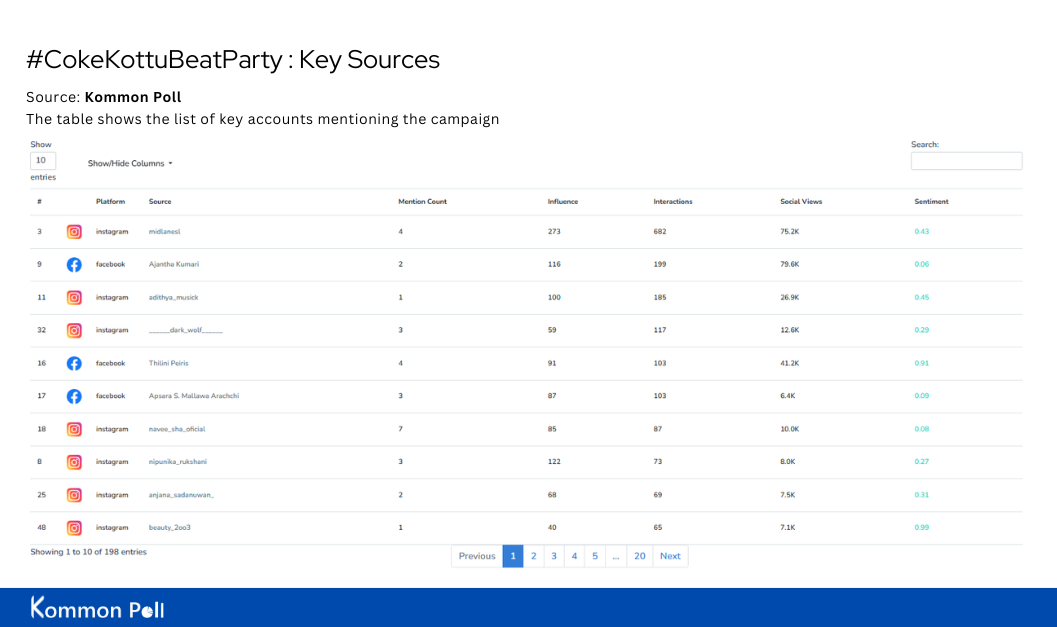Click the Facebook icon for Ajantha Kumari
Screen dimensions: 1057x627
coord(74,265)
